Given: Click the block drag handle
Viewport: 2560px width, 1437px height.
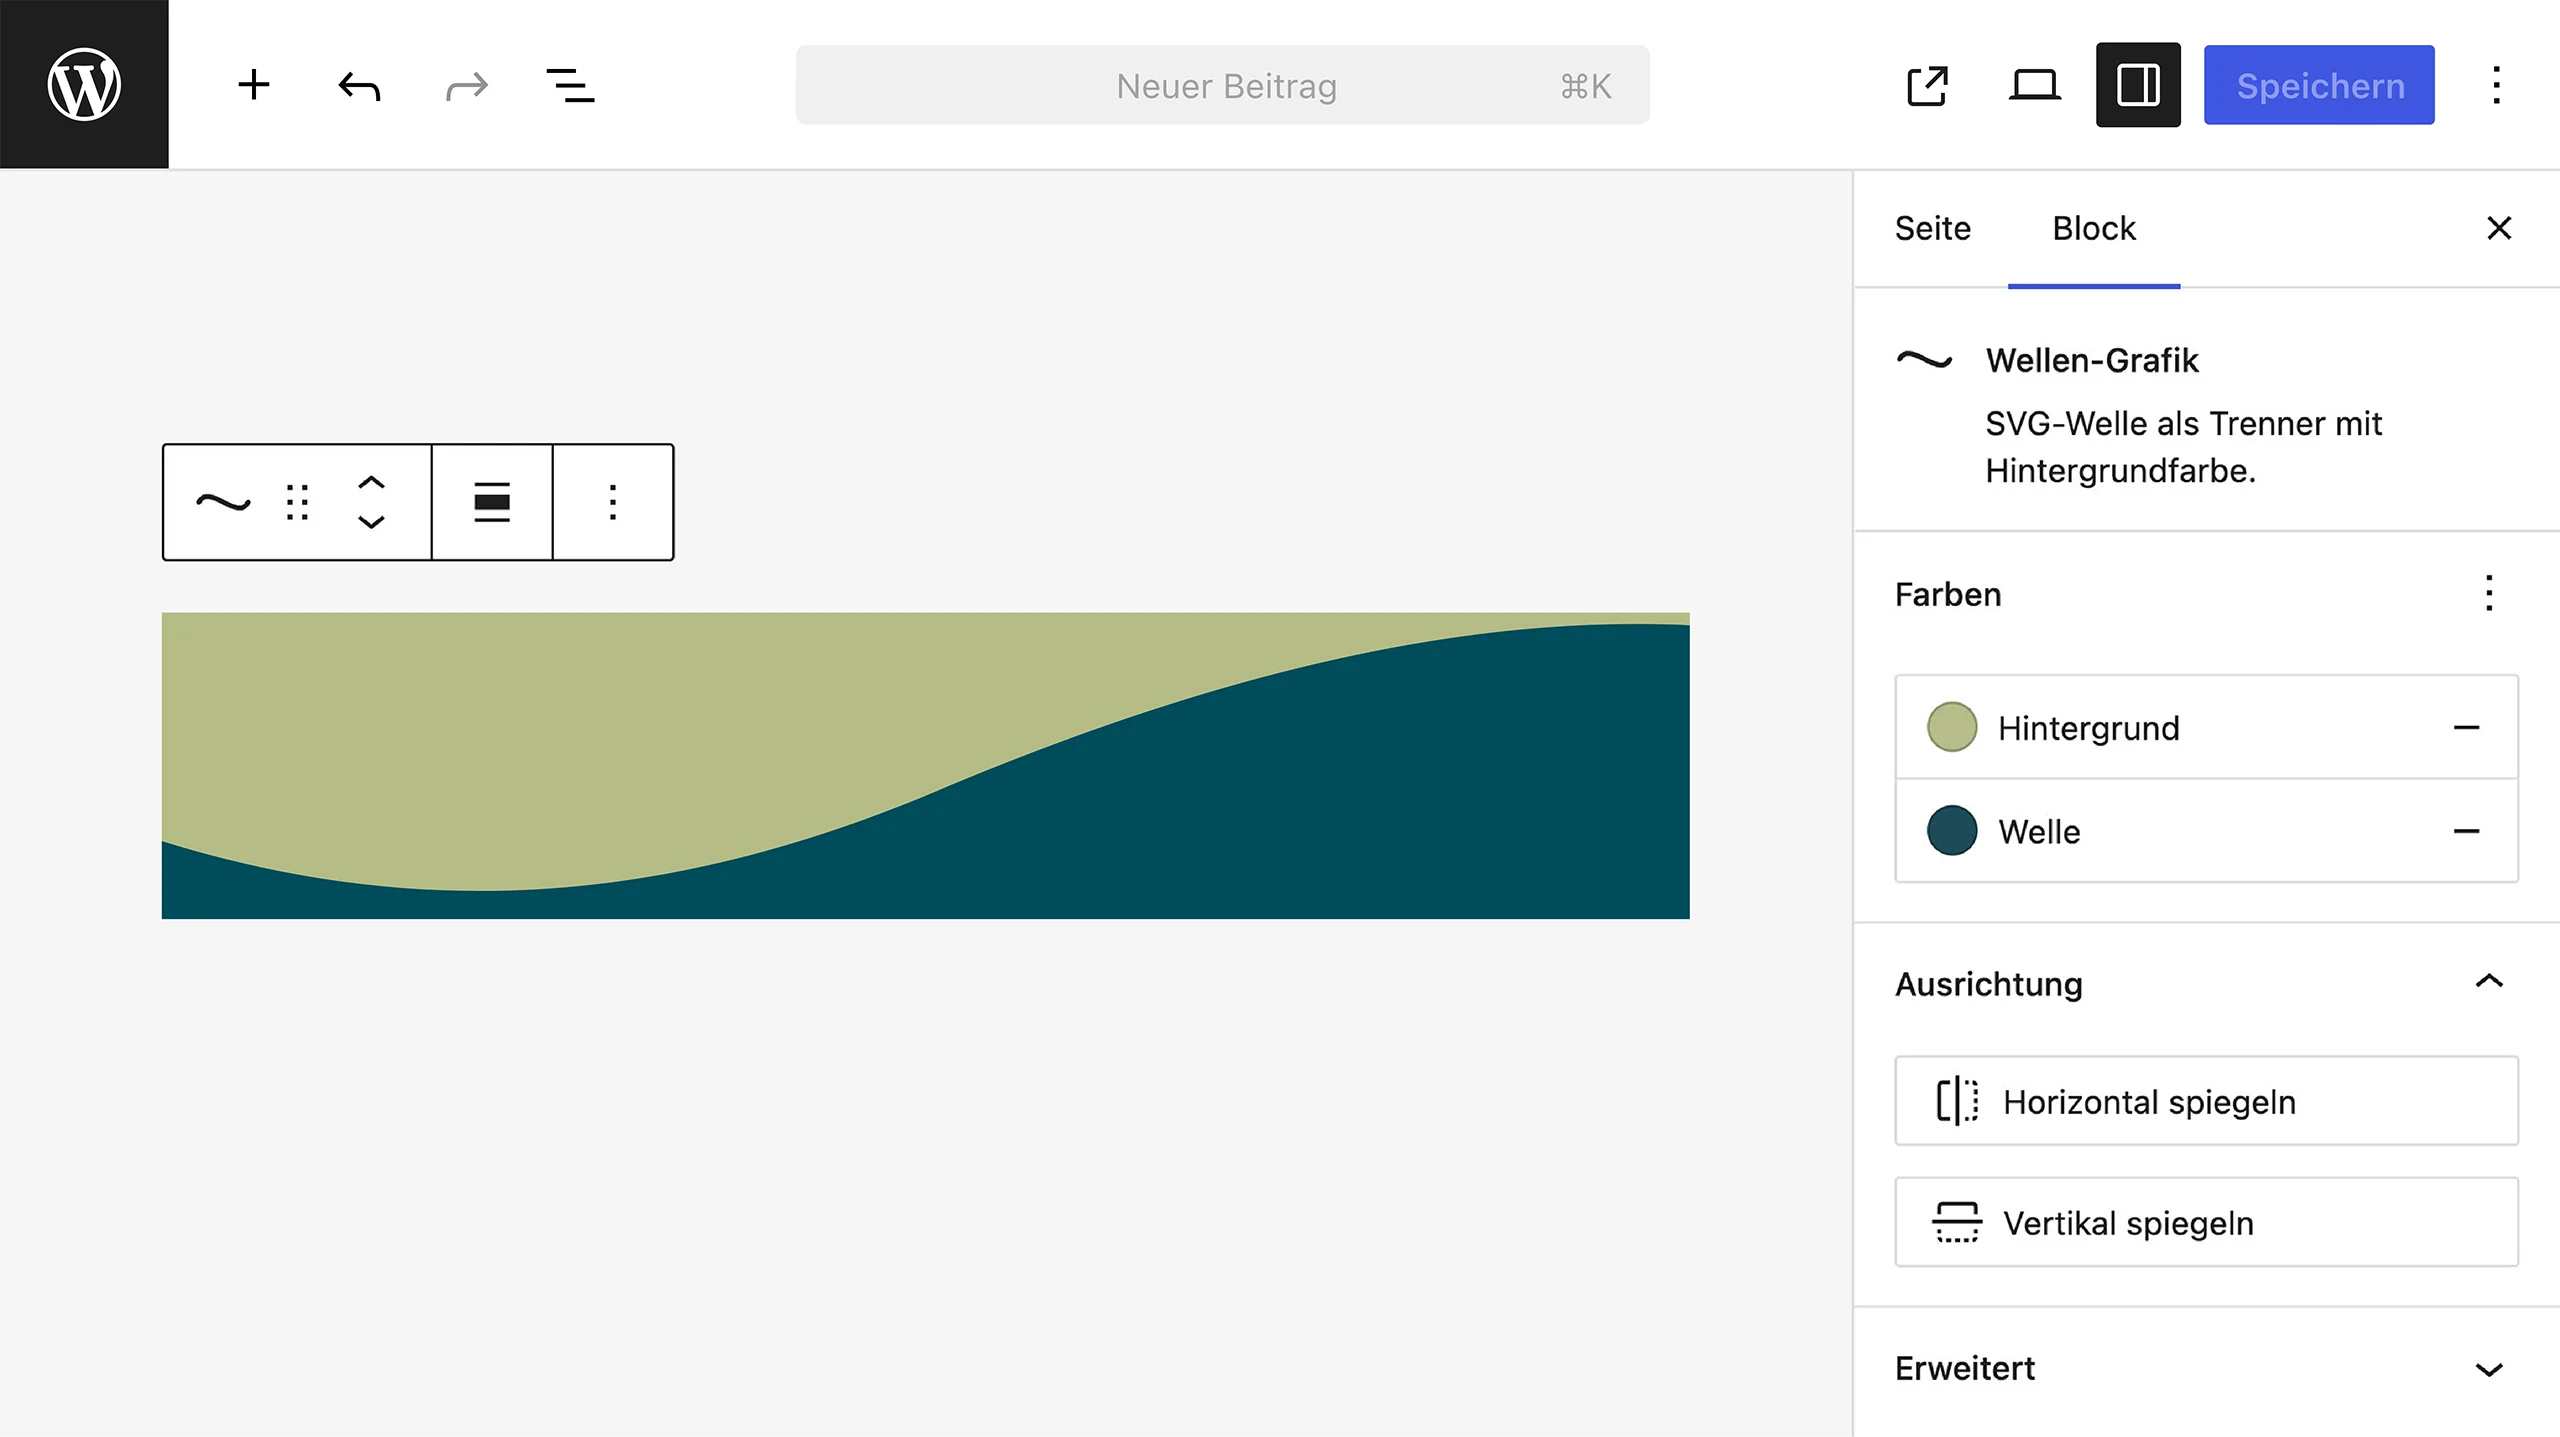Looking at the screenshot, I should click(297, 502).
